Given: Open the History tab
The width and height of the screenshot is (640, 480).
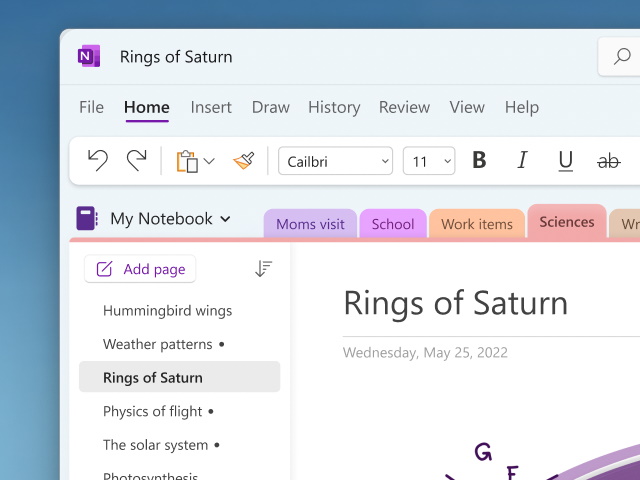Looking at the screenshot, I should click(334, 107).
